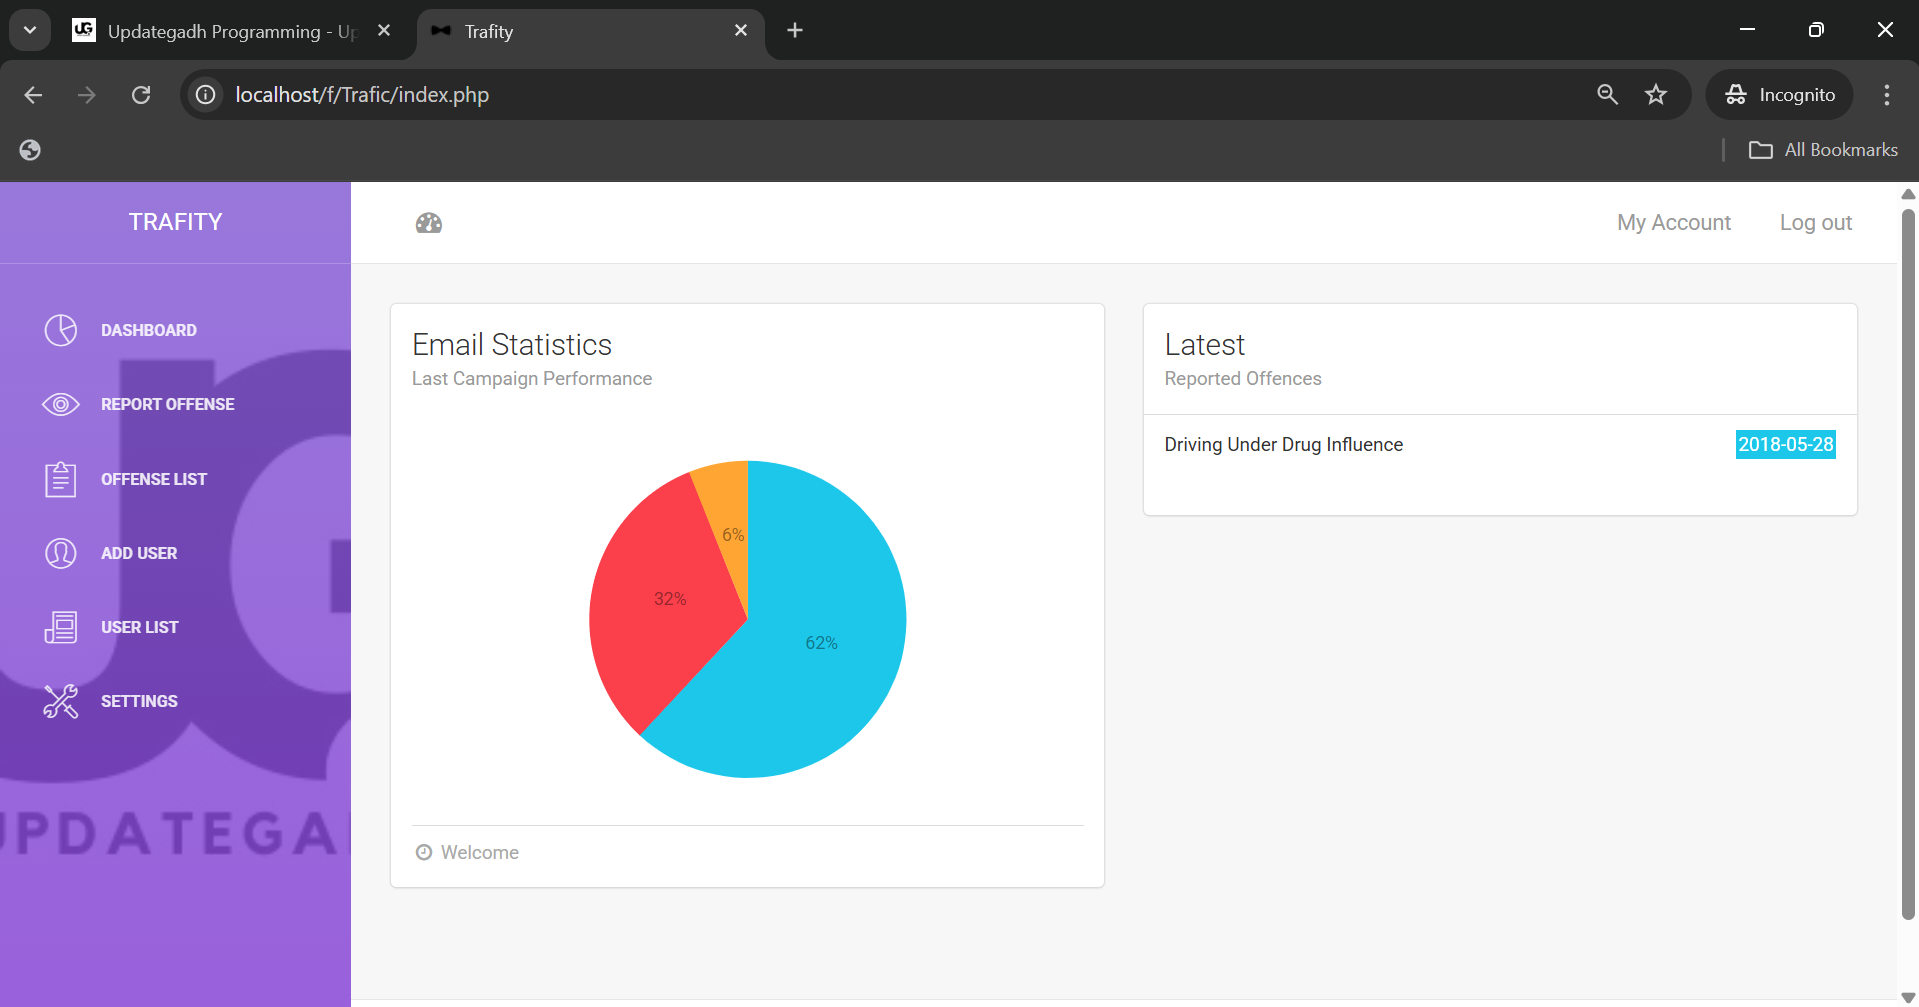The height and width of the screenshot is (1007, 1919).
Task: Open the My Account link
Action: click(x=1674, y=223)
